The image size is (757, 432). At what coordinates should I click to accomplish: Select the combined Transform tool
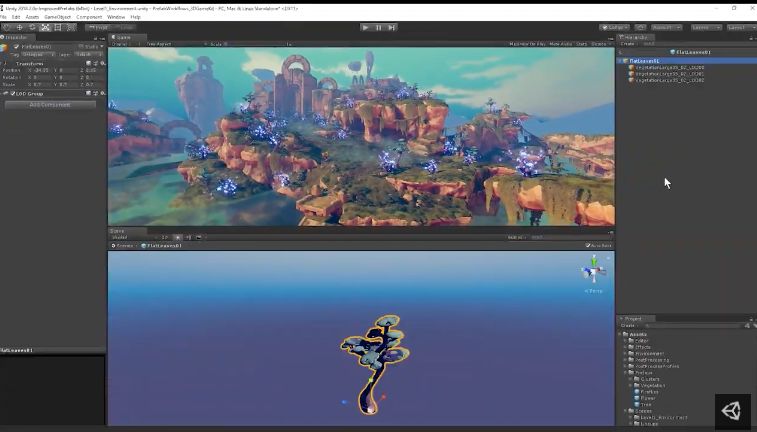point(70,28)
